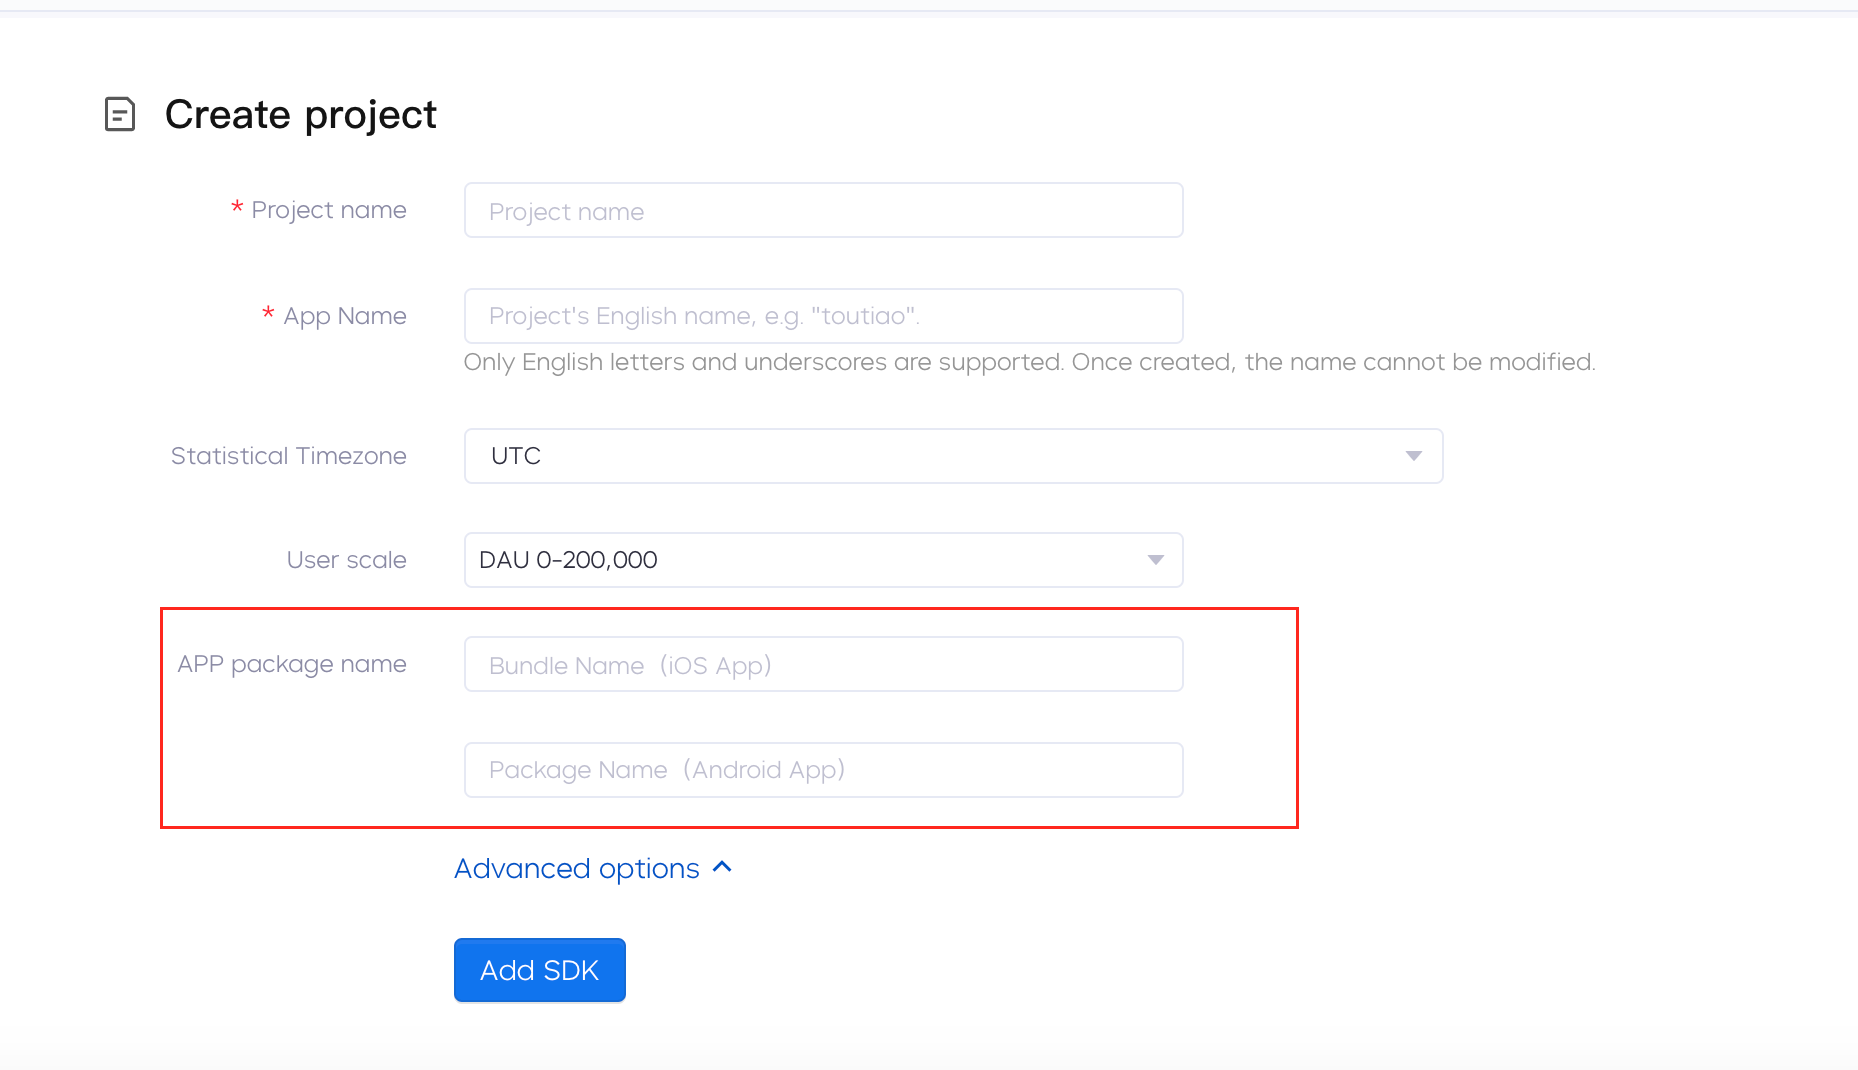Click the hint text about English letters
Image resolution: width=1858 pixels, height=1070 pixels.
tap(1029, 362)
